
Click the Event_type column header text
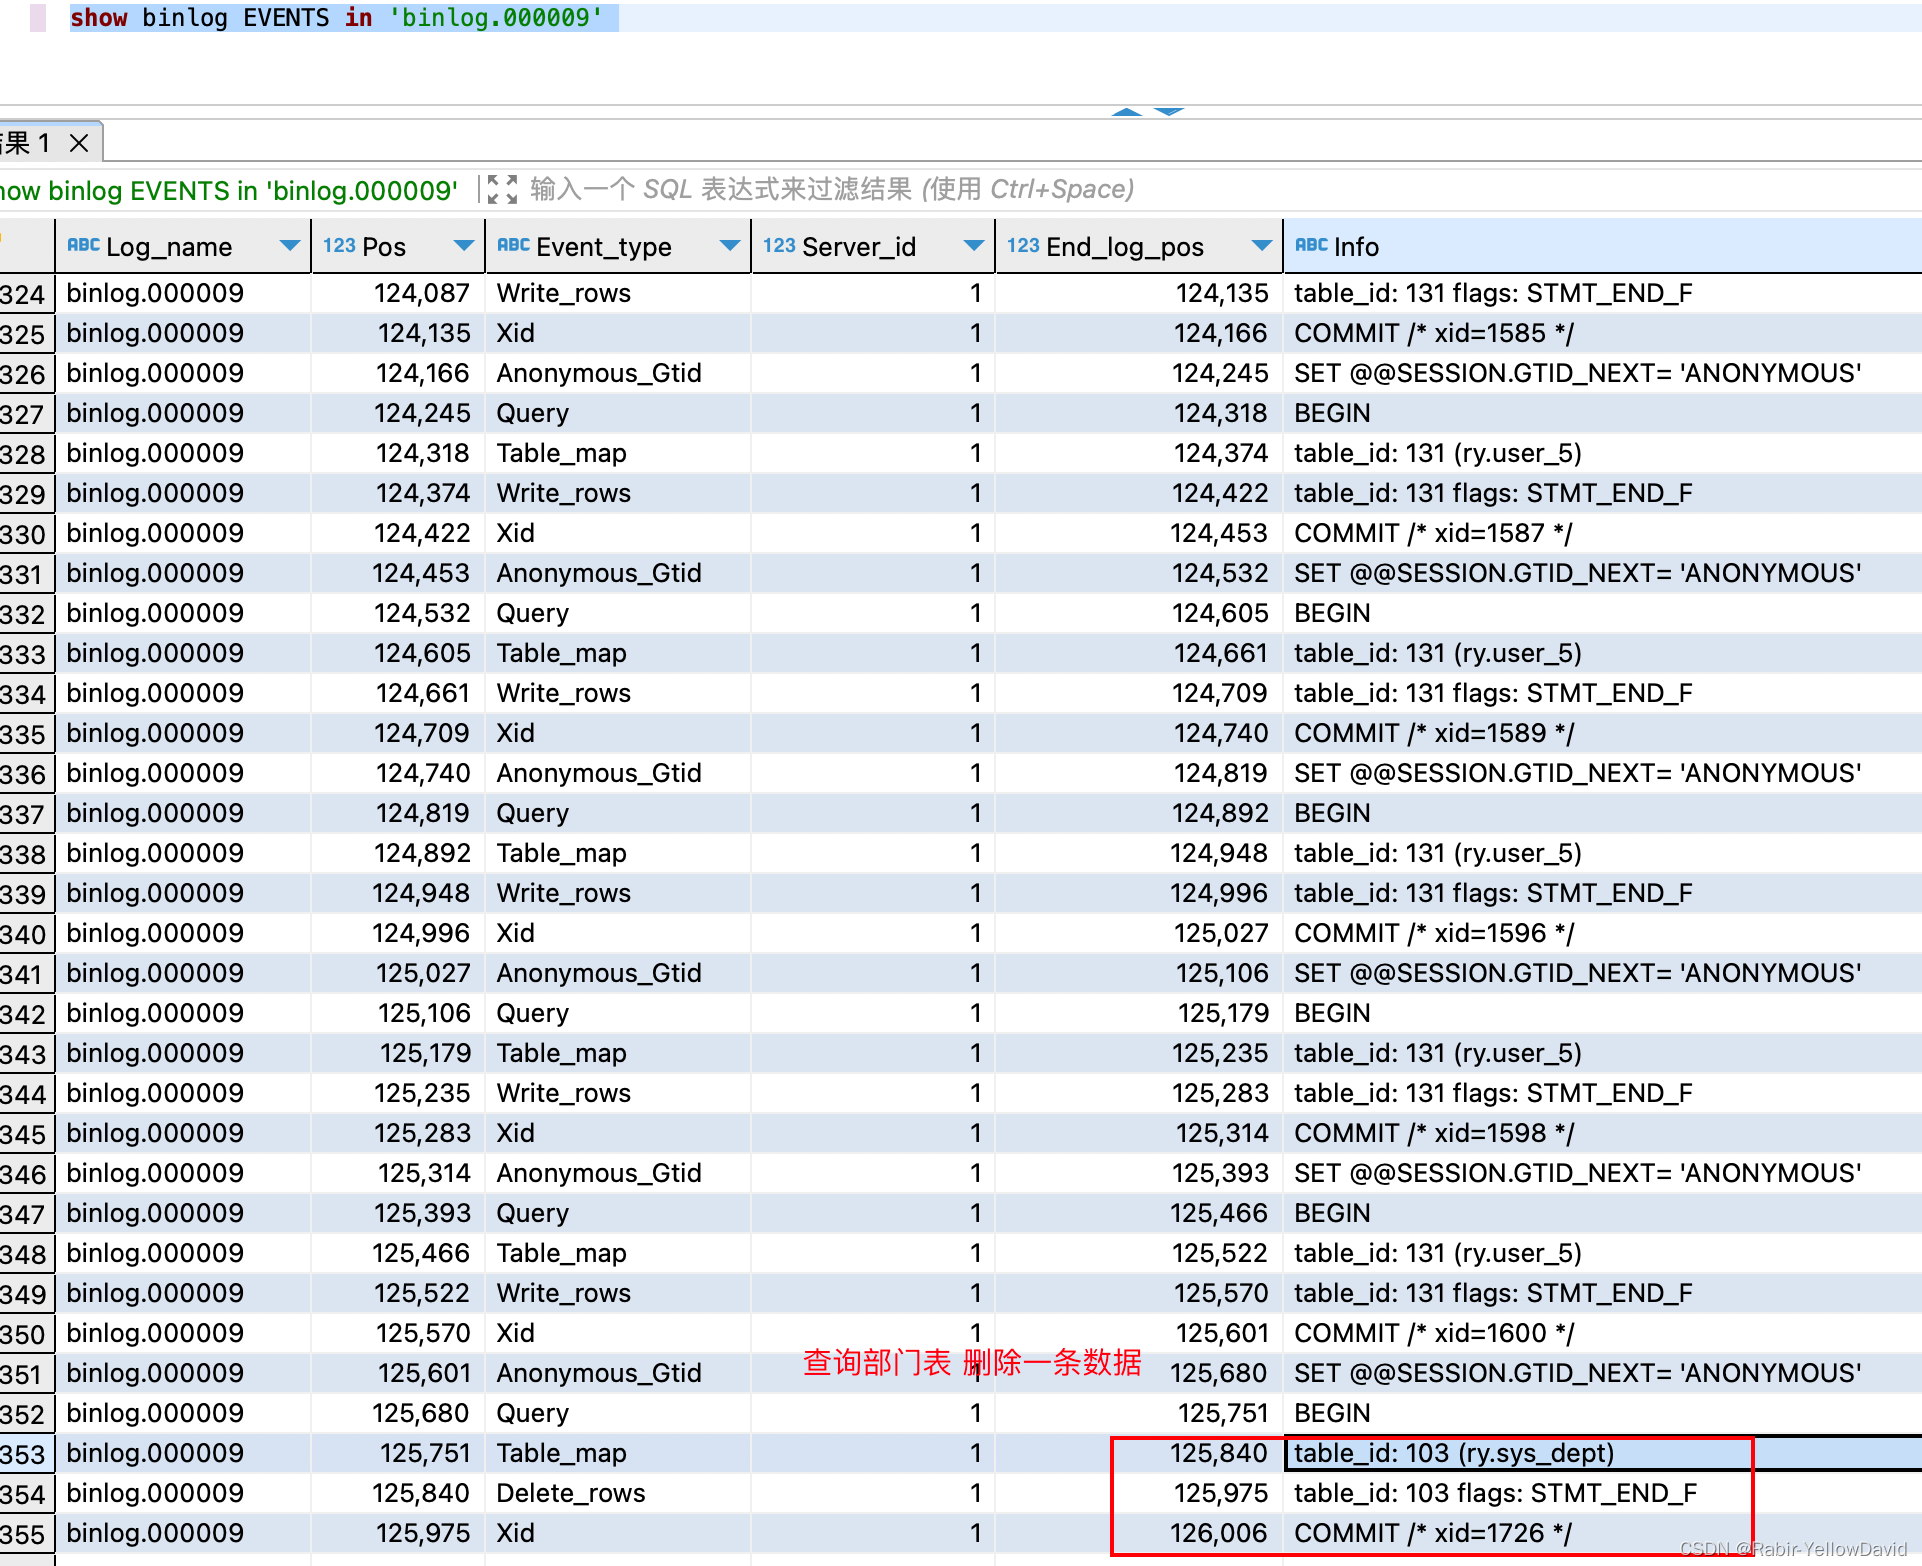604,247
